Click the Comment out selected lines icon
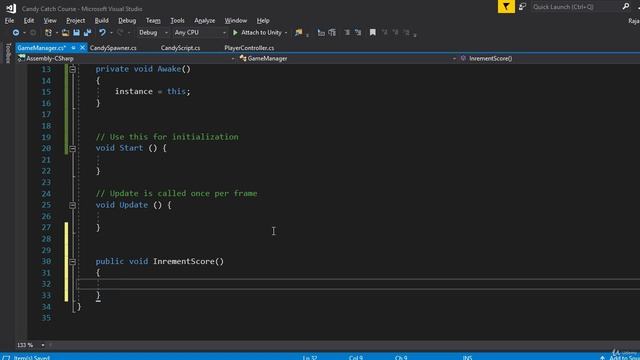This screenshot has height=360, width=640. [321, 33]
